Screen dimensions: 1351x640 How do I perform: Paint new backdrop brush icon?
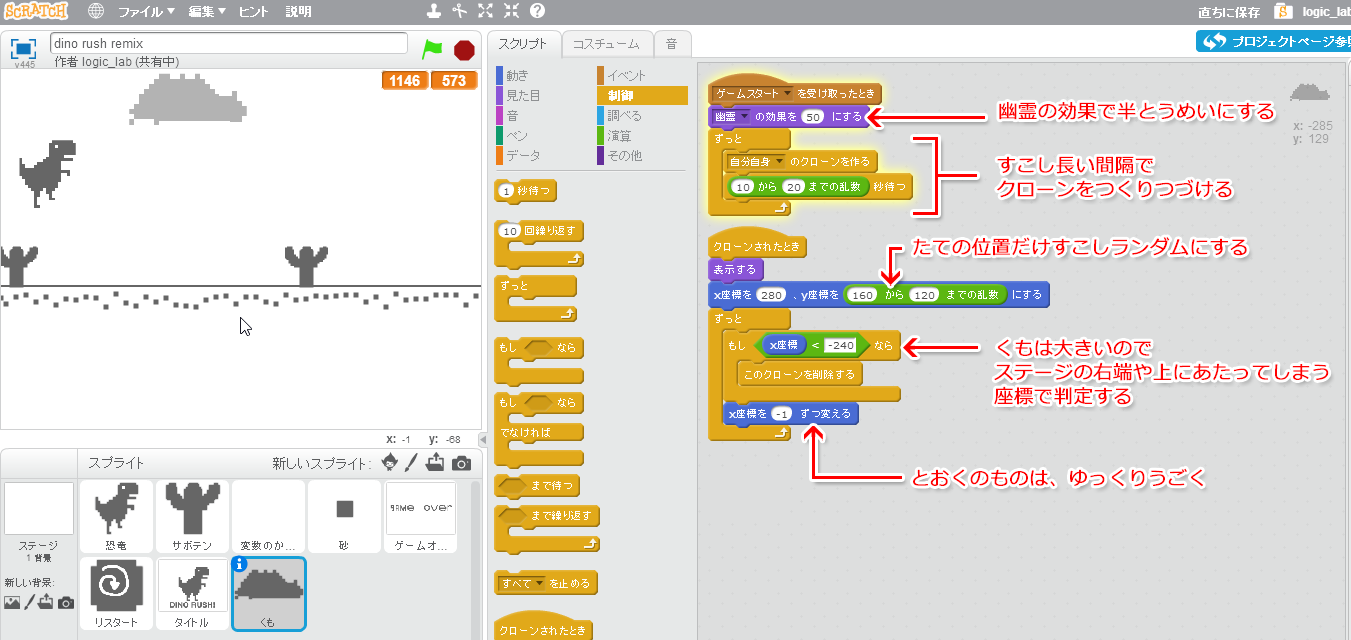29,602
